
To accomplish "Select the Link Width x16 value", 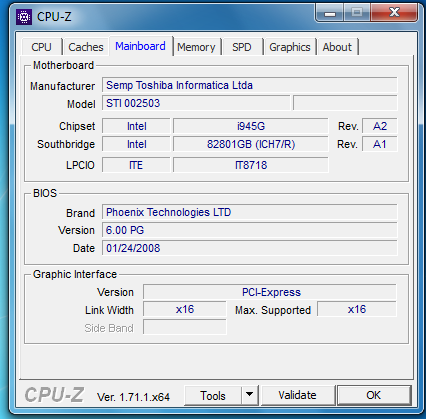I will (x=185, y=309).
